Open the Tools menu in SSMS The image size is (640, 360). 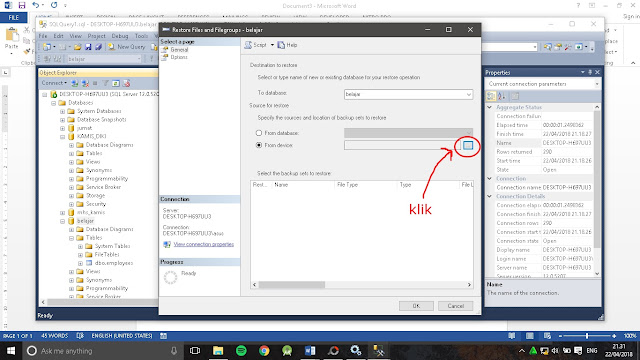(x=142, y=36)
